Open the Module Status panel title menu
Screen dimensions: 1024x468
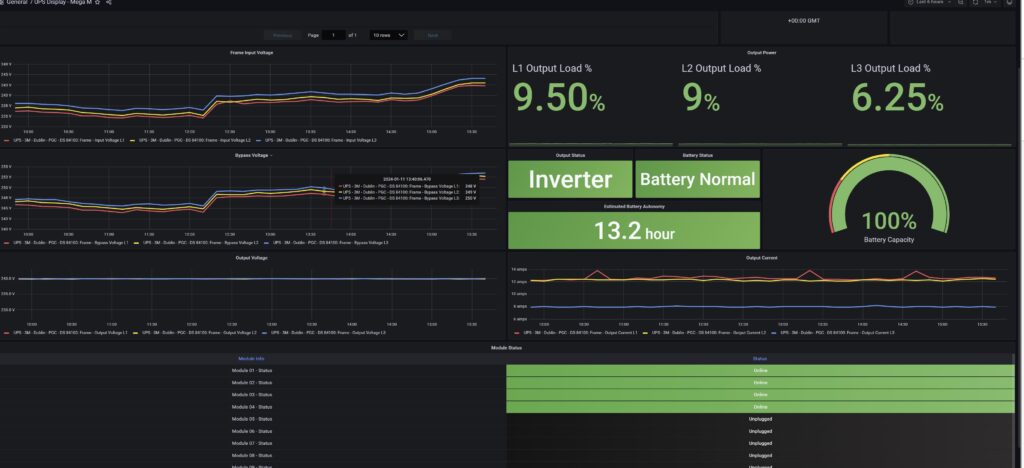pyautogui.click(x=506, y=348)
